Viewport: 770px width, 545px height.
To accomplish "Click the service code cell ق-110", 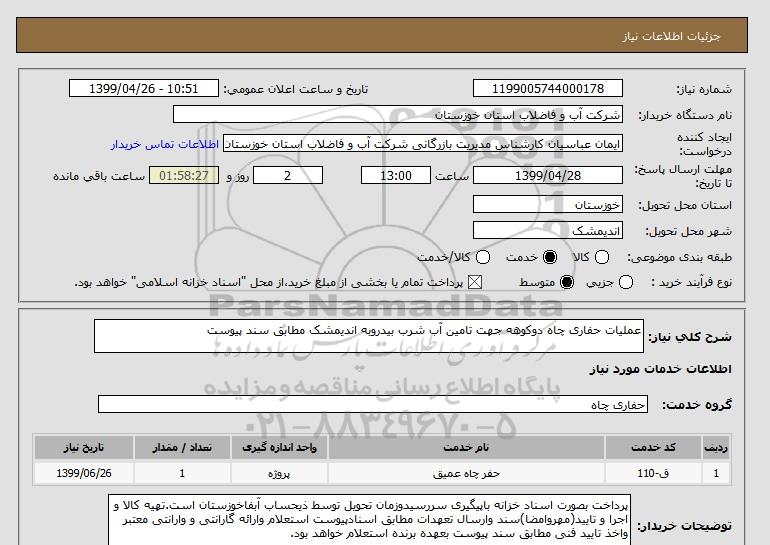I will [653, 473].
